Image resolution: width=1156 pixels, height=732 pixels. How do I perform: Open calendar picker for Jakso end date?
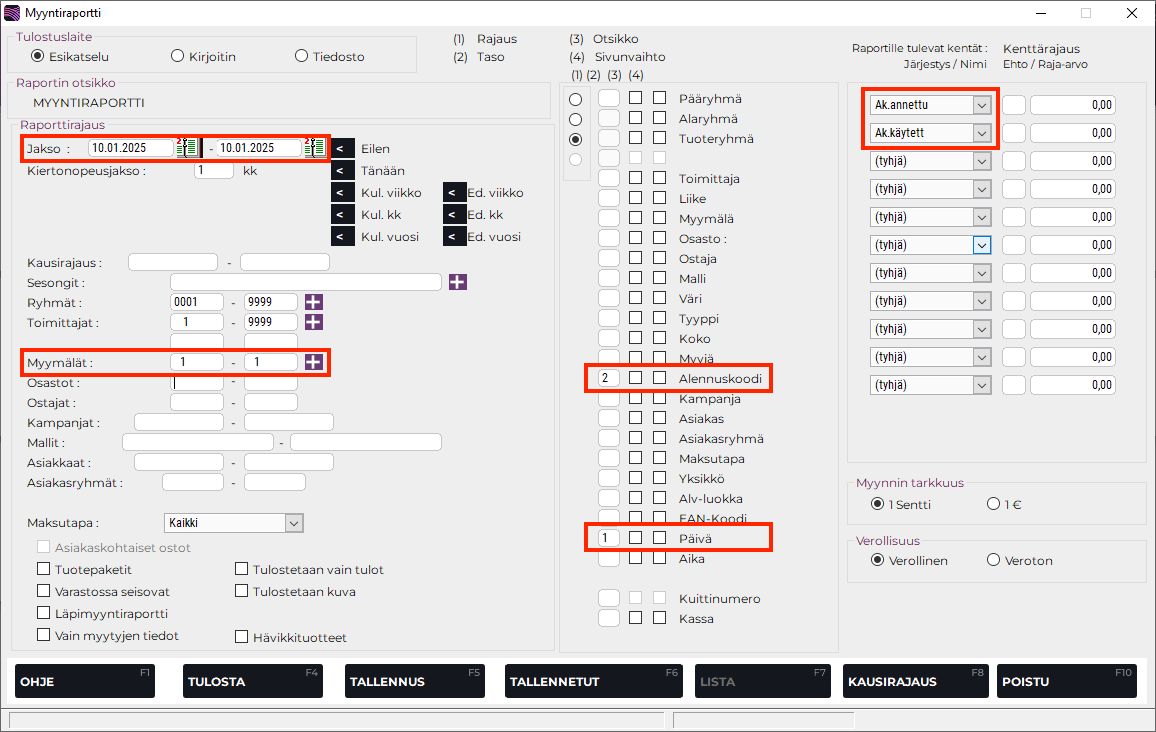click(315, 148)
